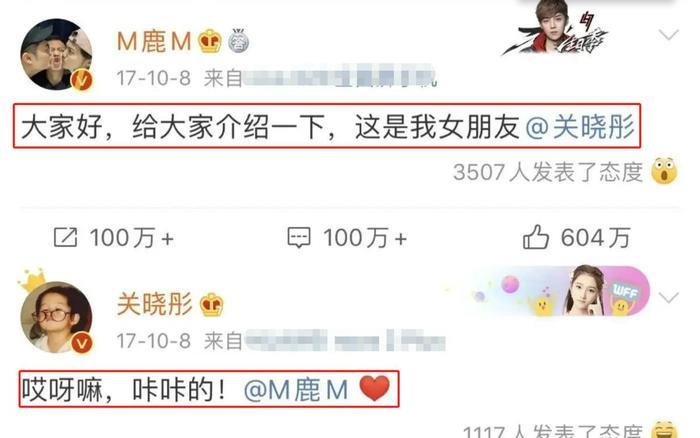Tap the surprised emoji reaction icon

point(664,171)
